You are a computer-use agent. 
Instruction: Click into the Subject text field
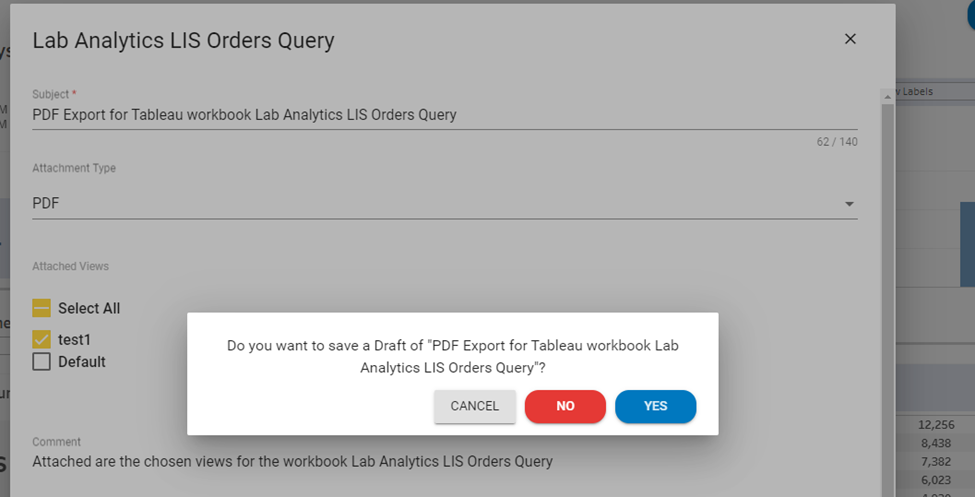(440, 115)
